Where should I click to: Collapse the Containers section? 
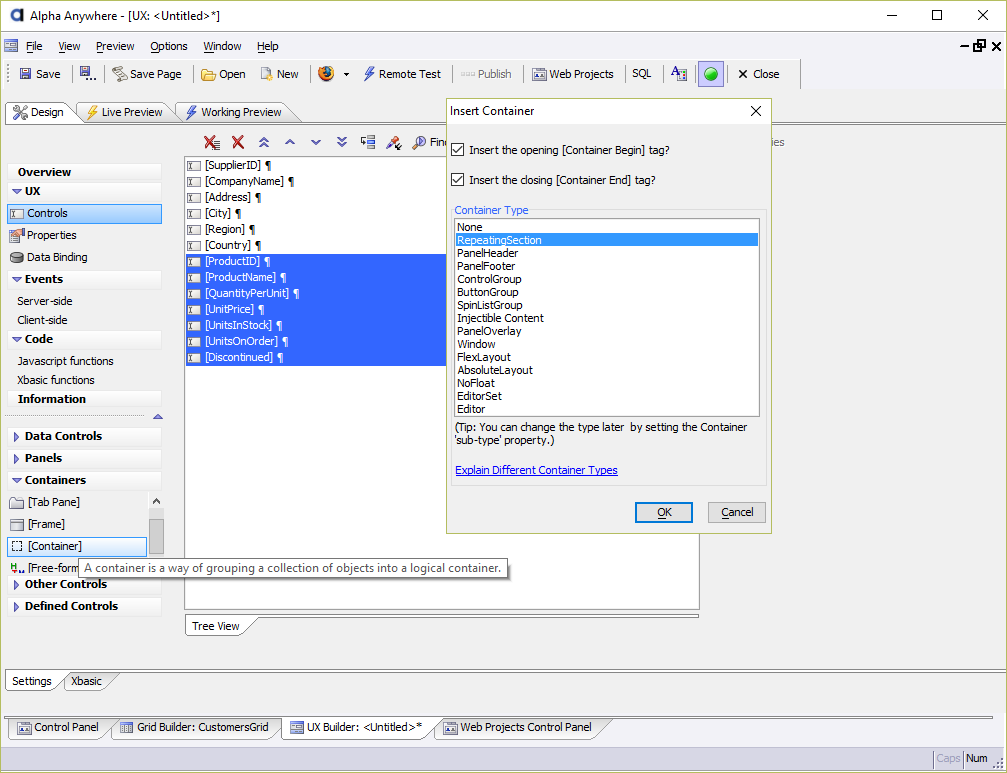(x=17, y=480)
